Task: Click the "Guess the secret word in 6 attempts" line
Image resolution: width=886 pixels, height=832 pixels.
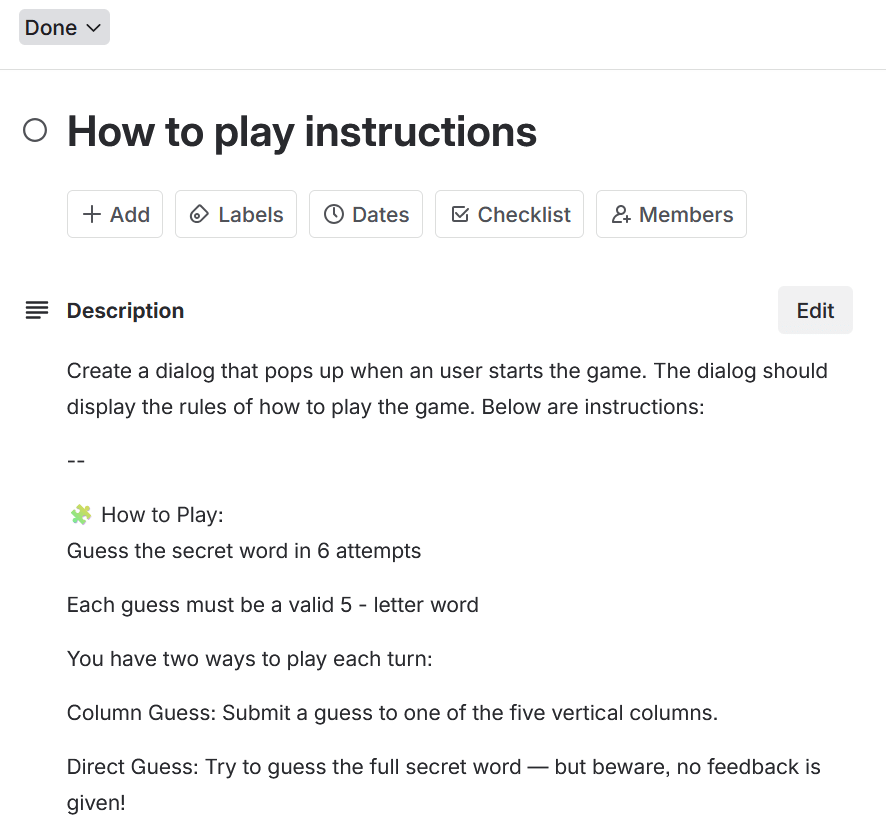Action: (x=244, y=551)
